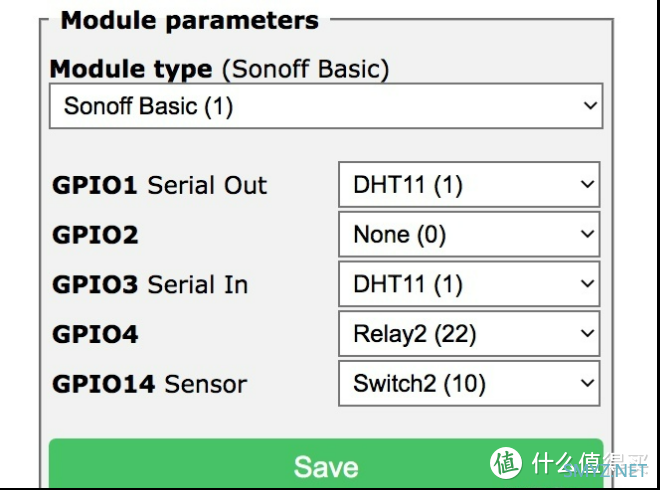This screenshot has width=660, height=490.
Task: Click the chevron arrow of GPIO1 selector
Action: pos(587,184)
